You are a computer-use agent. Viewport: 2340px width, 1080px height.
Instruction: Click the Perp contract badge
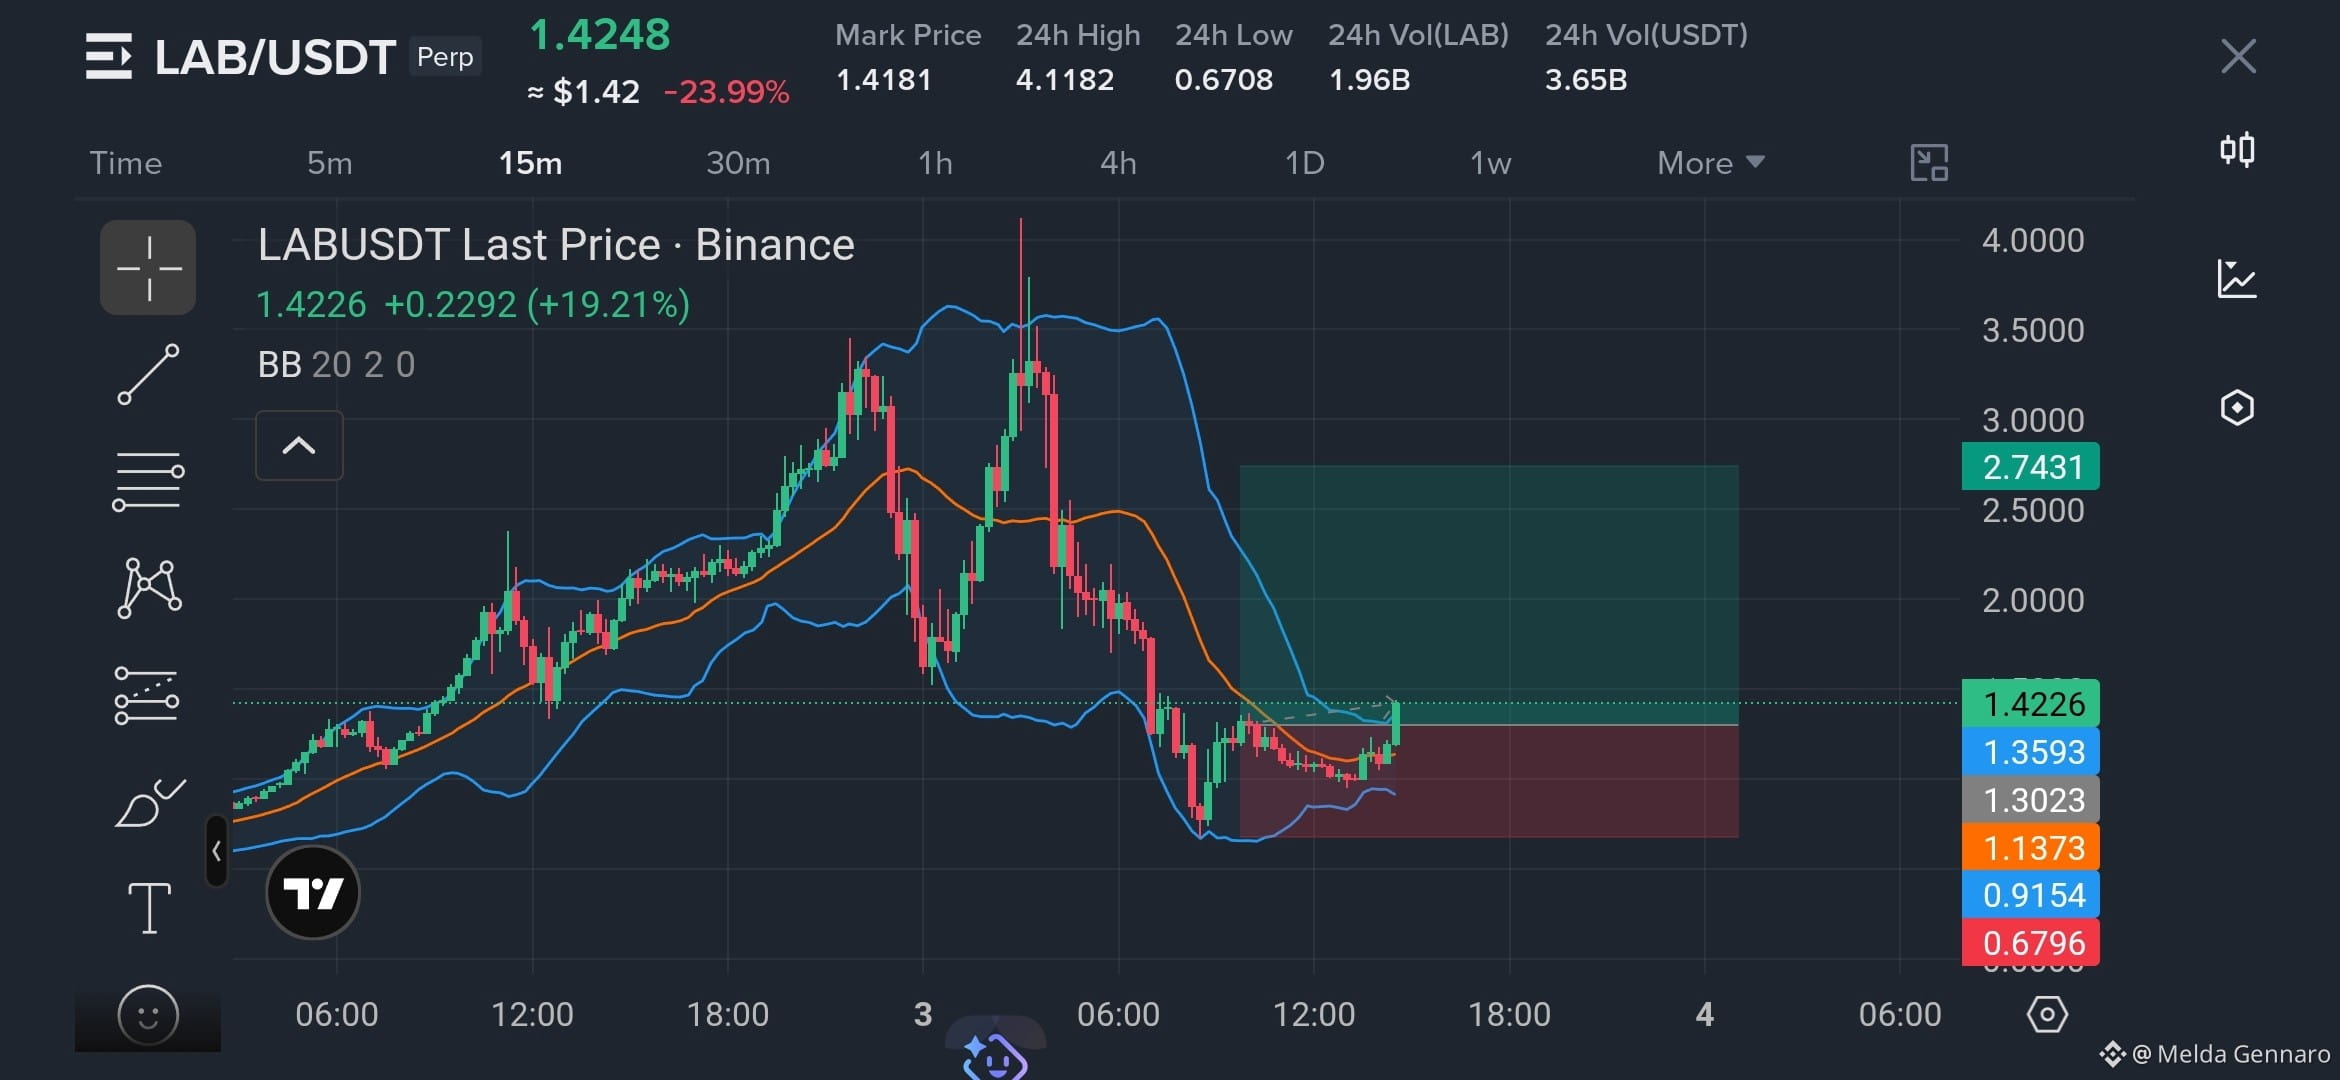(x=445, y=57)
